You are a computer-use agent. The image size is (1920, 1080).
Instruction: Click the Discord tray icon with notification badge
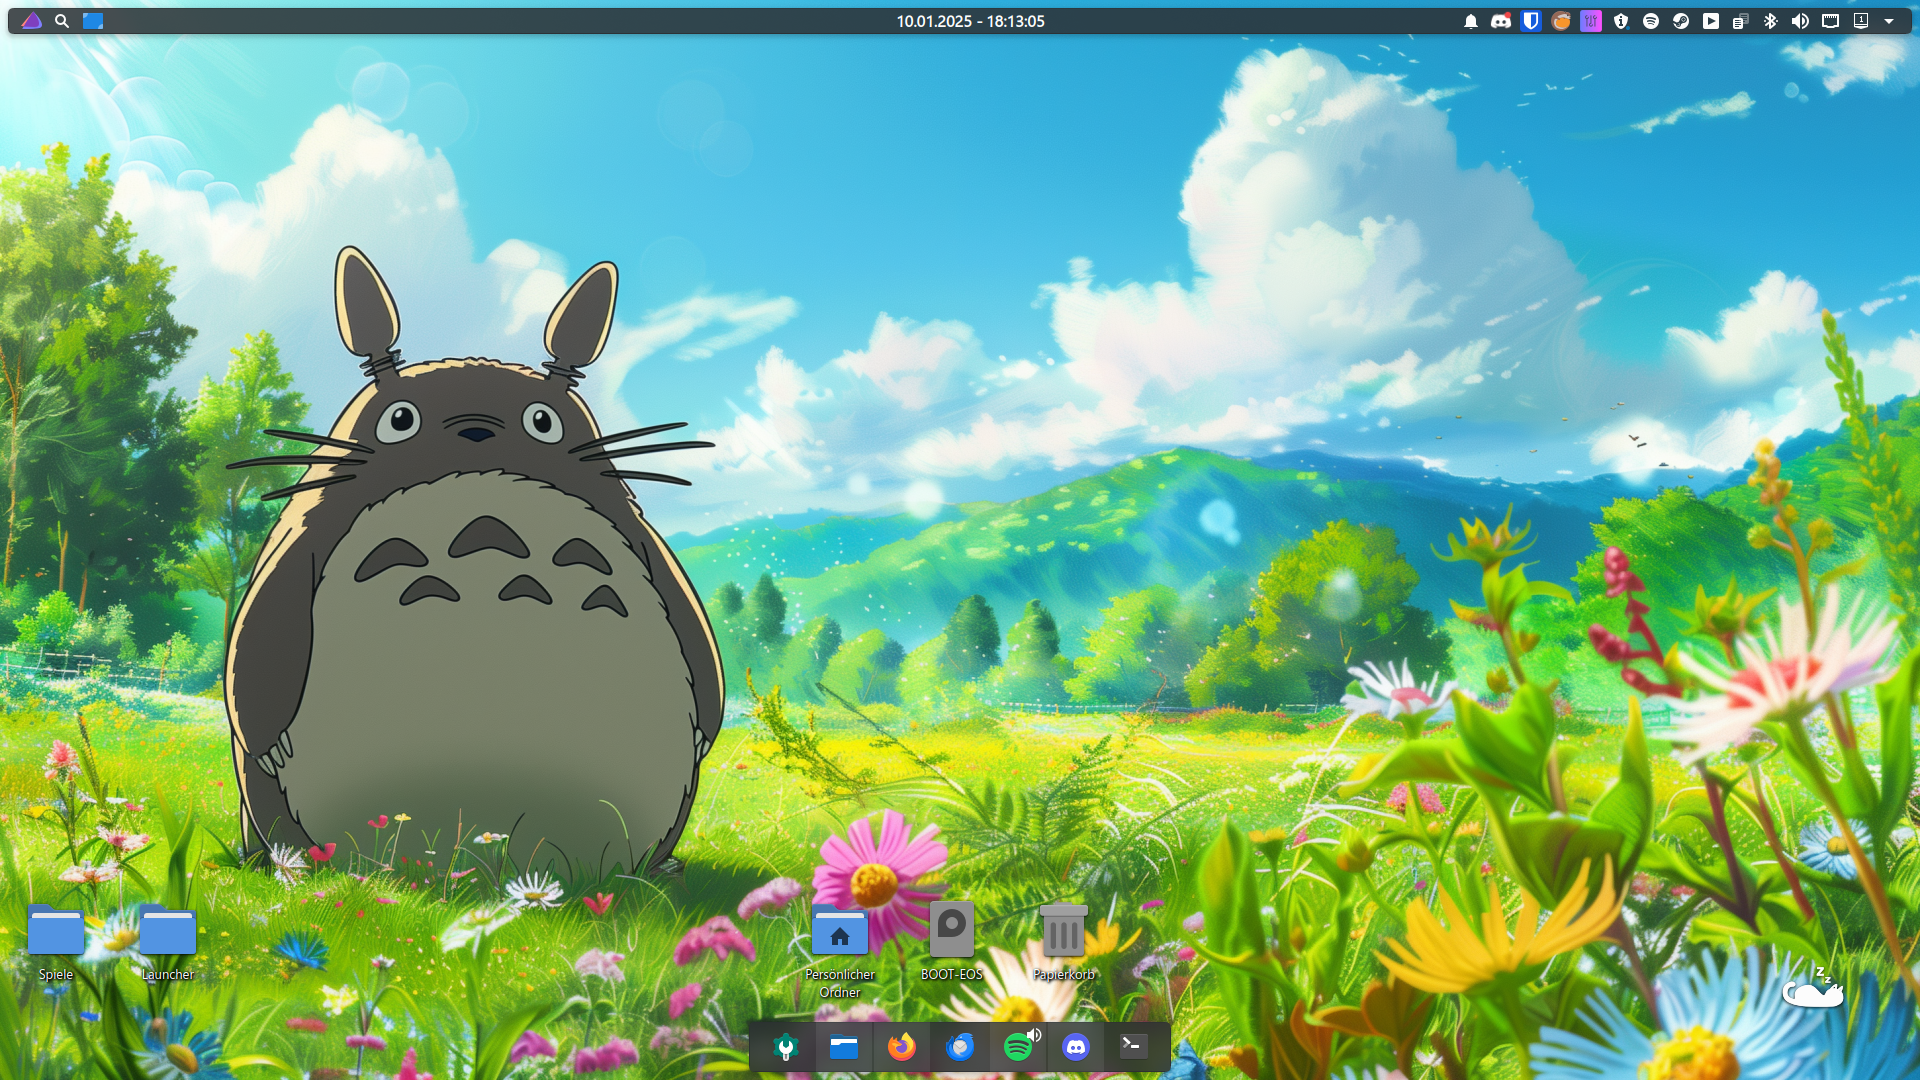[x=1500, y=21]
